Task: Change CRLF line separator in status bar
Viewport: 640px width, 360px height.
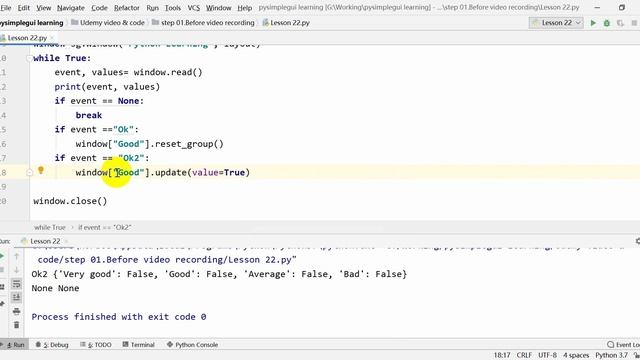Action: (524, 355)
